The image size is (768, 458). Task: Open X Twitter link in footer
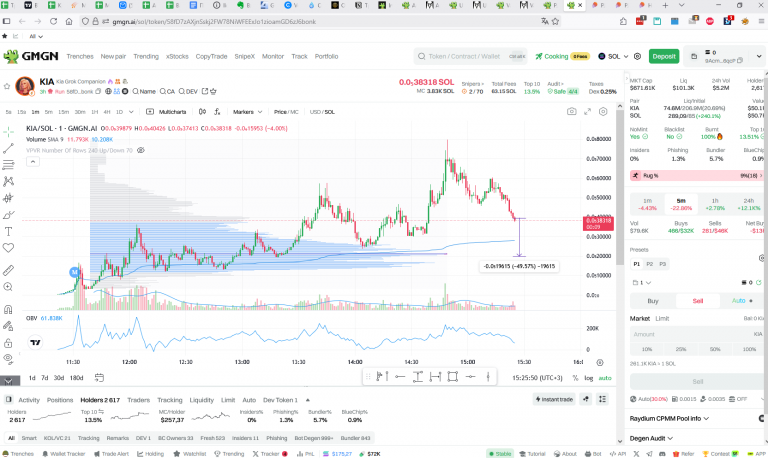(x=636, y=454)
